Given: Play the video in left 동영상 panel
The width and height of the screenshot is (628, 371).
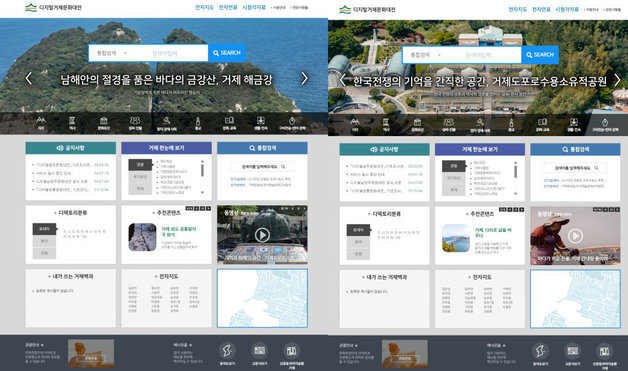Looking at the screenshot, I should (x=262, y=235).
